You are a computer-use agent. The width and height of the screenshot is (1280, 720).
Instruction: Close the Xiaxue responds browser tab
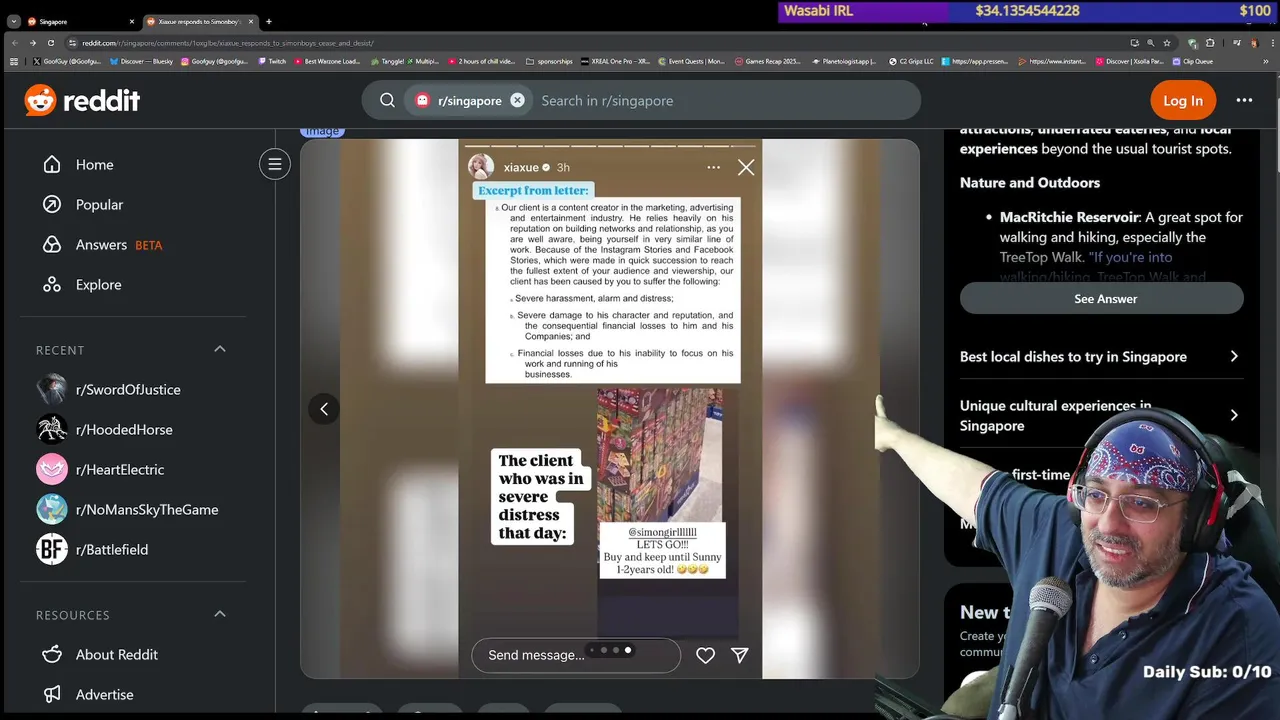[251, 21]
